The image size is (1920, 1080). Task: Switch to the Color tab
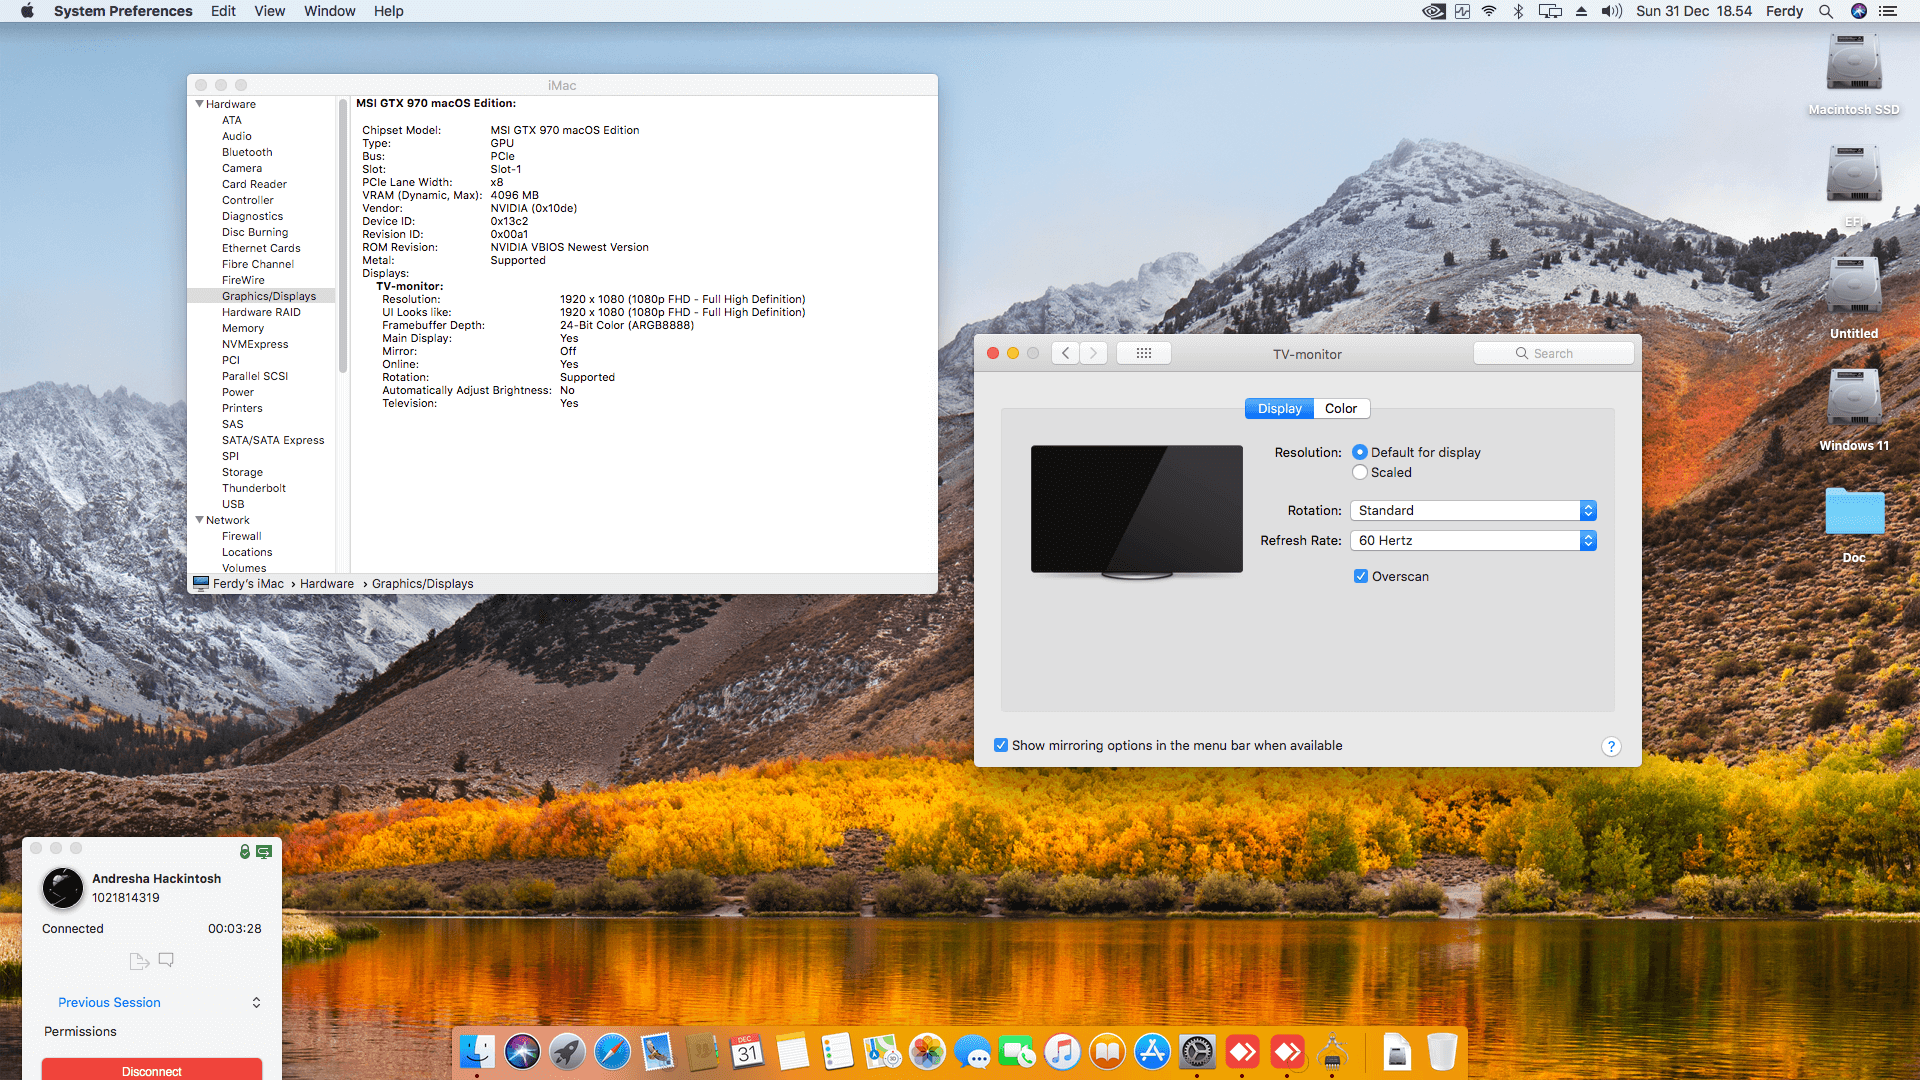tap(1341, 408)
